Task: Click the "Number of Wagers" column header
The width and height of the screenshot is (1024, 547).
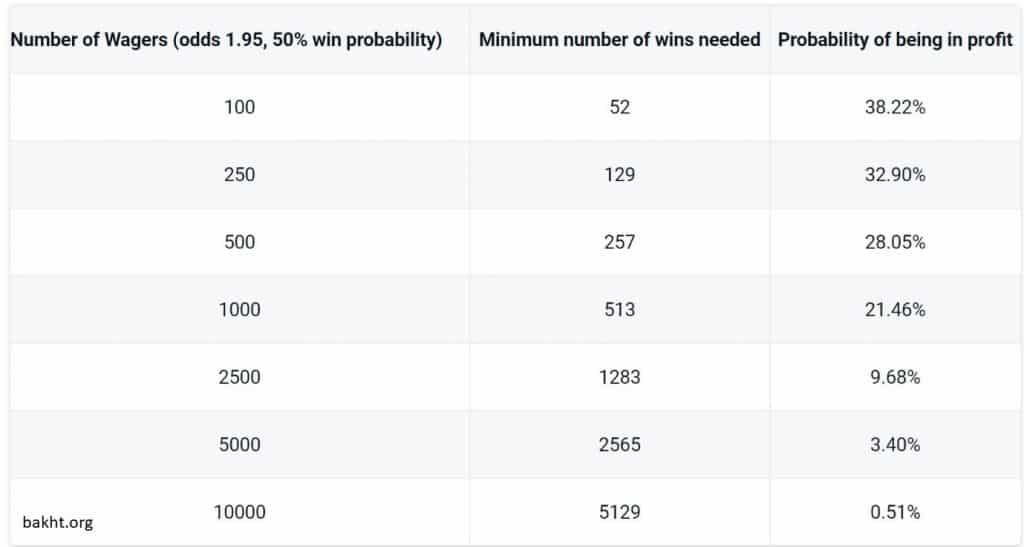Action: click(226, 40)
